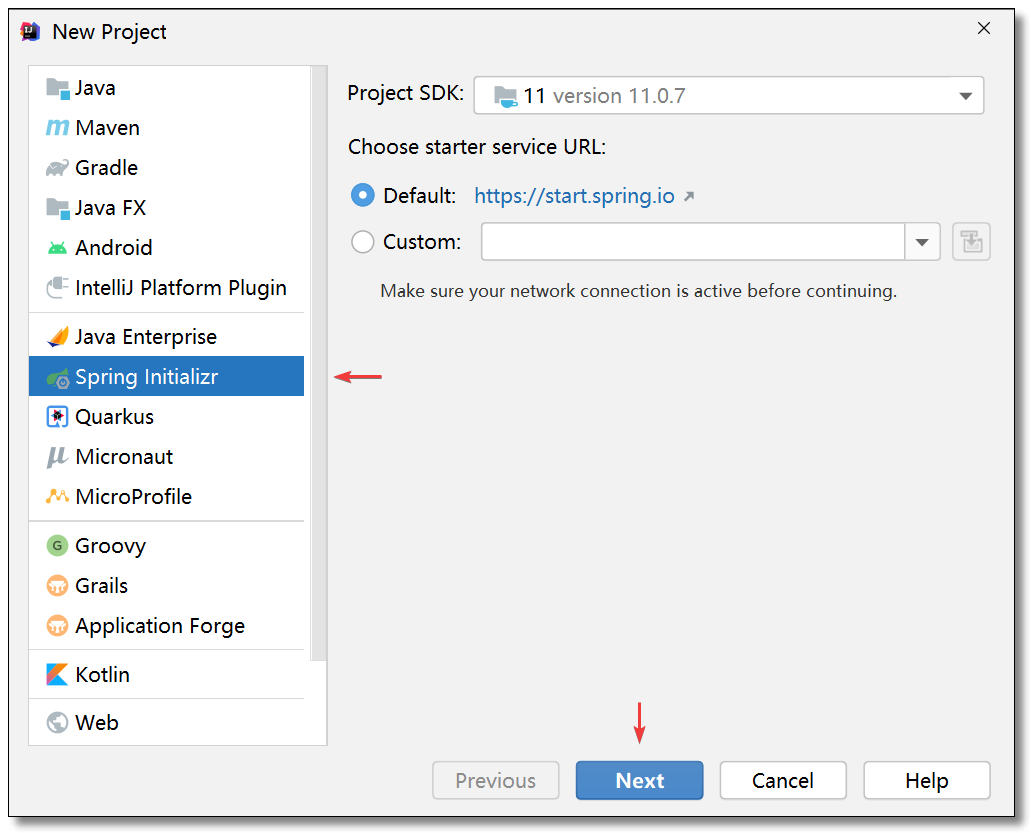Open the start.spring.io link

pyautogui.click(x=574, y=196)
